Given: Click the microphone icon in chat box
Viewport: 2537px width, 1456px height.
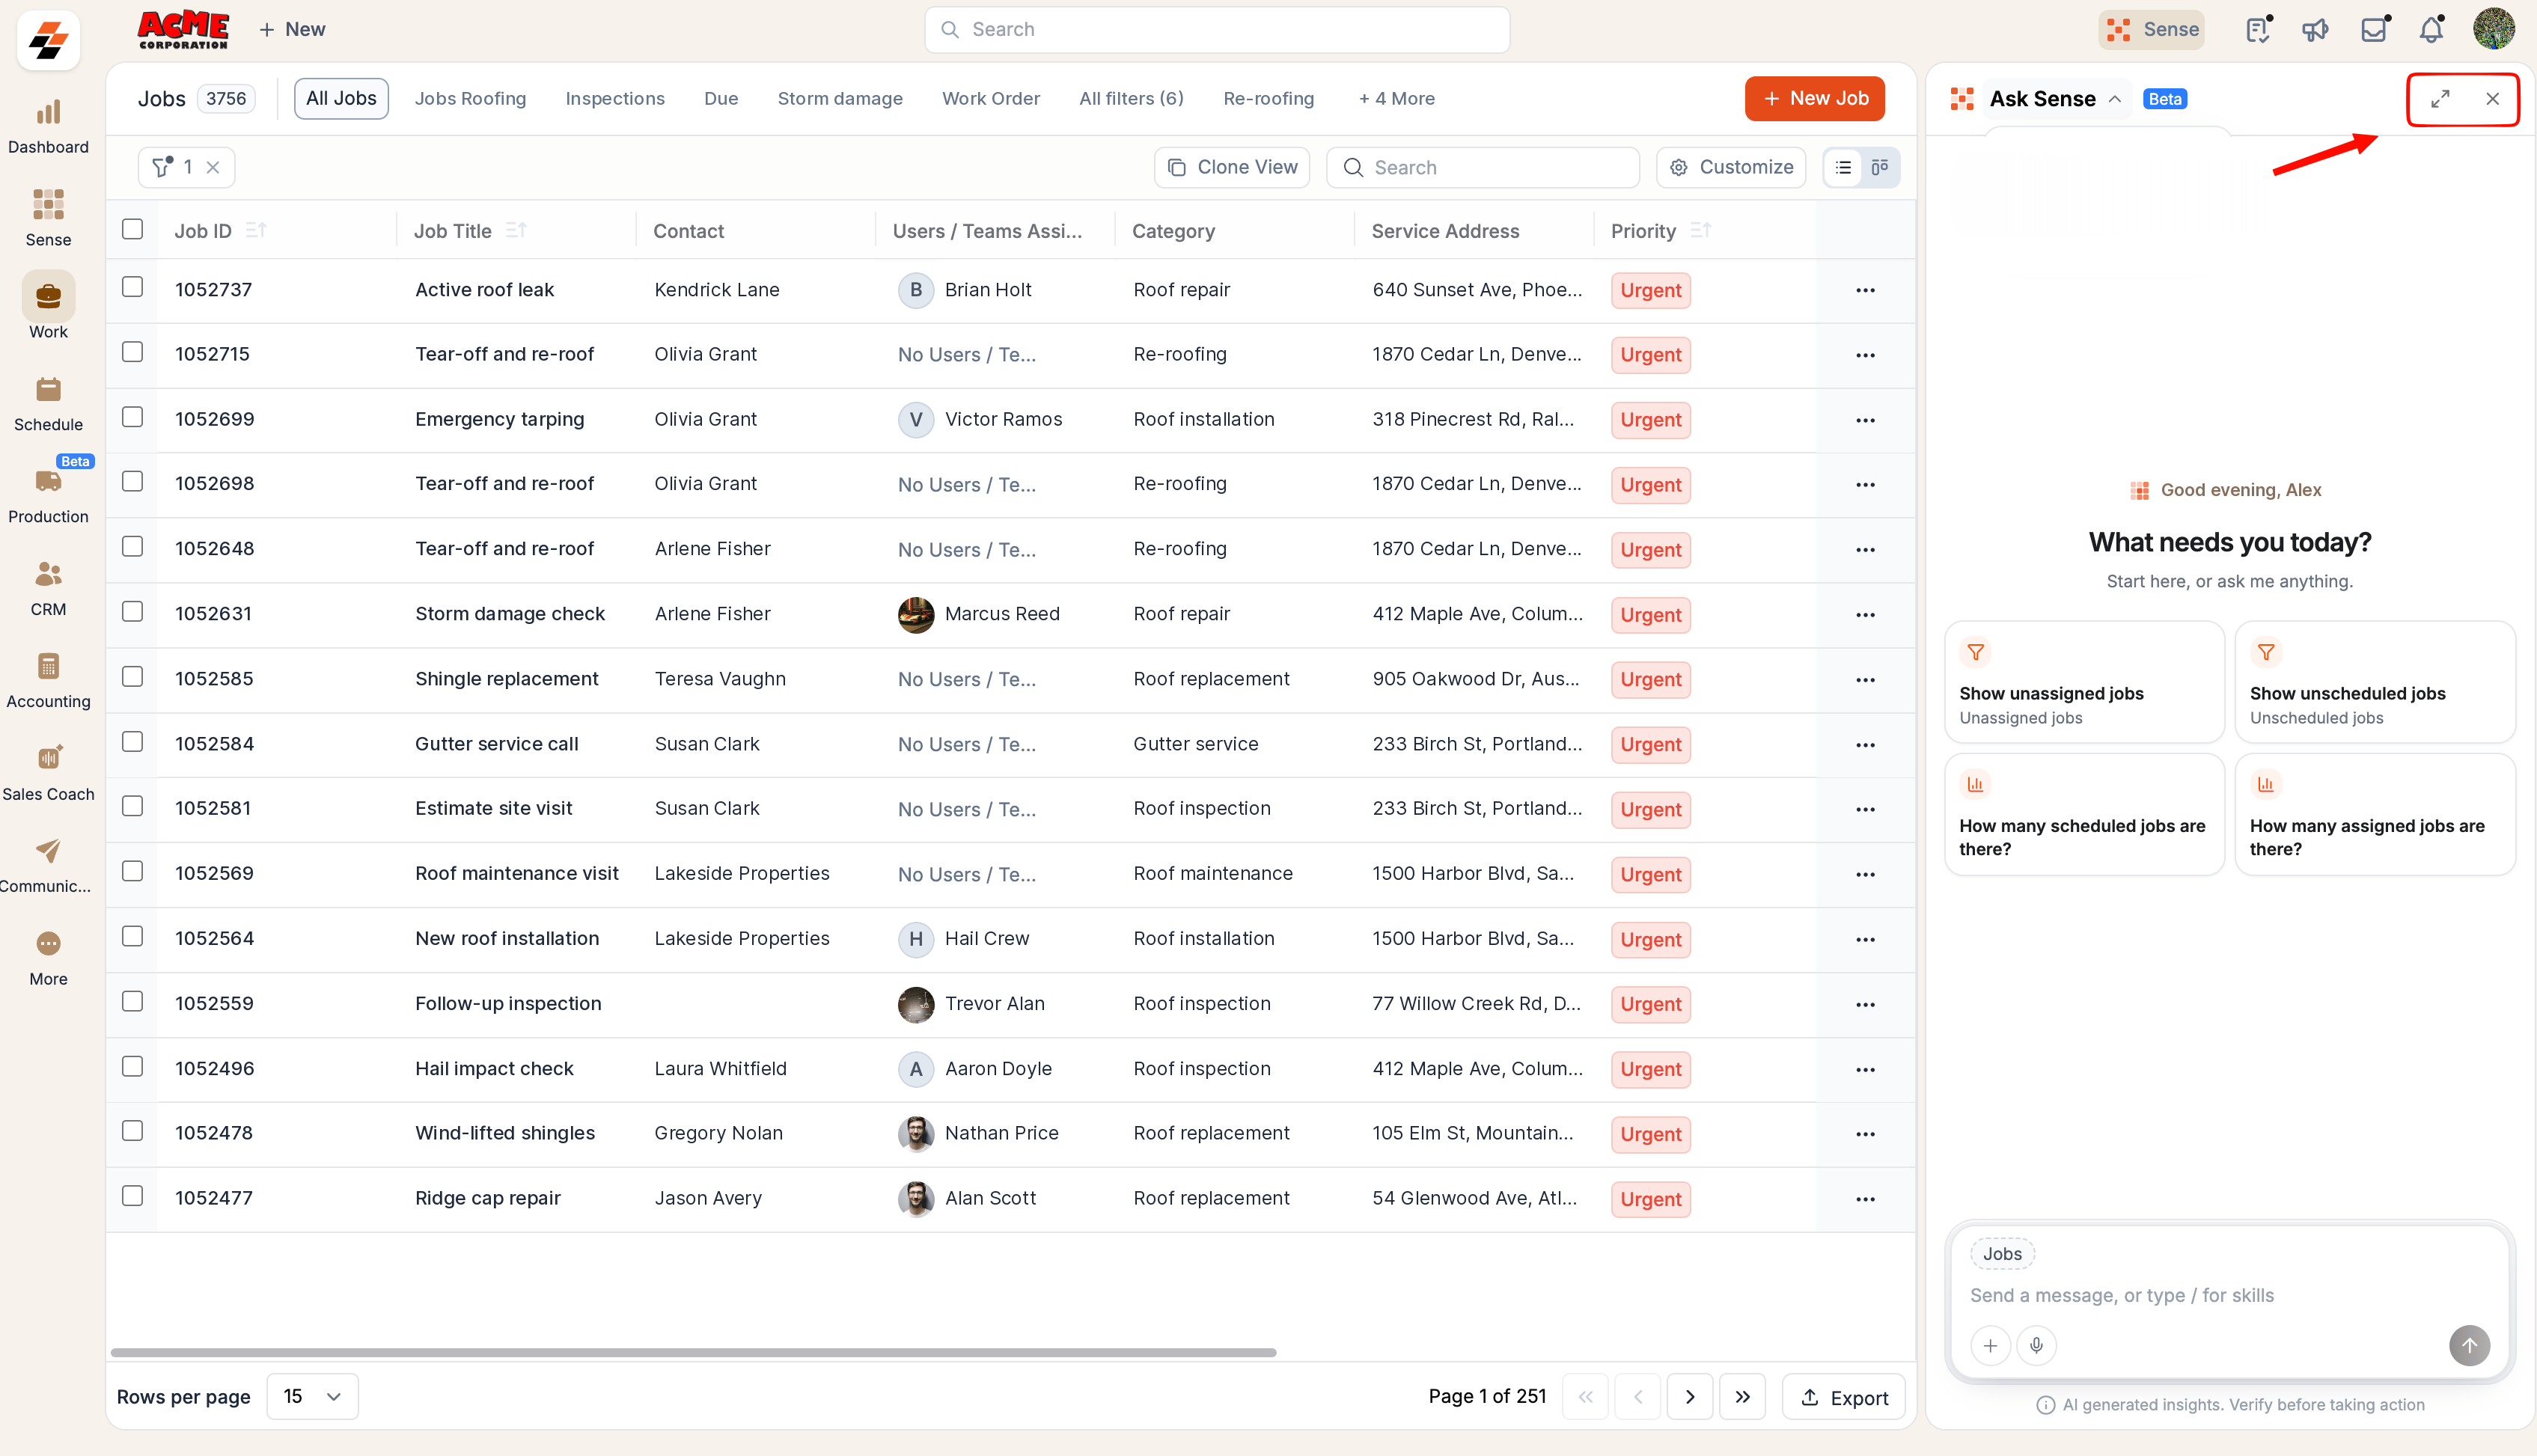Looking at the screenshot, I should pos(2036,1345).
